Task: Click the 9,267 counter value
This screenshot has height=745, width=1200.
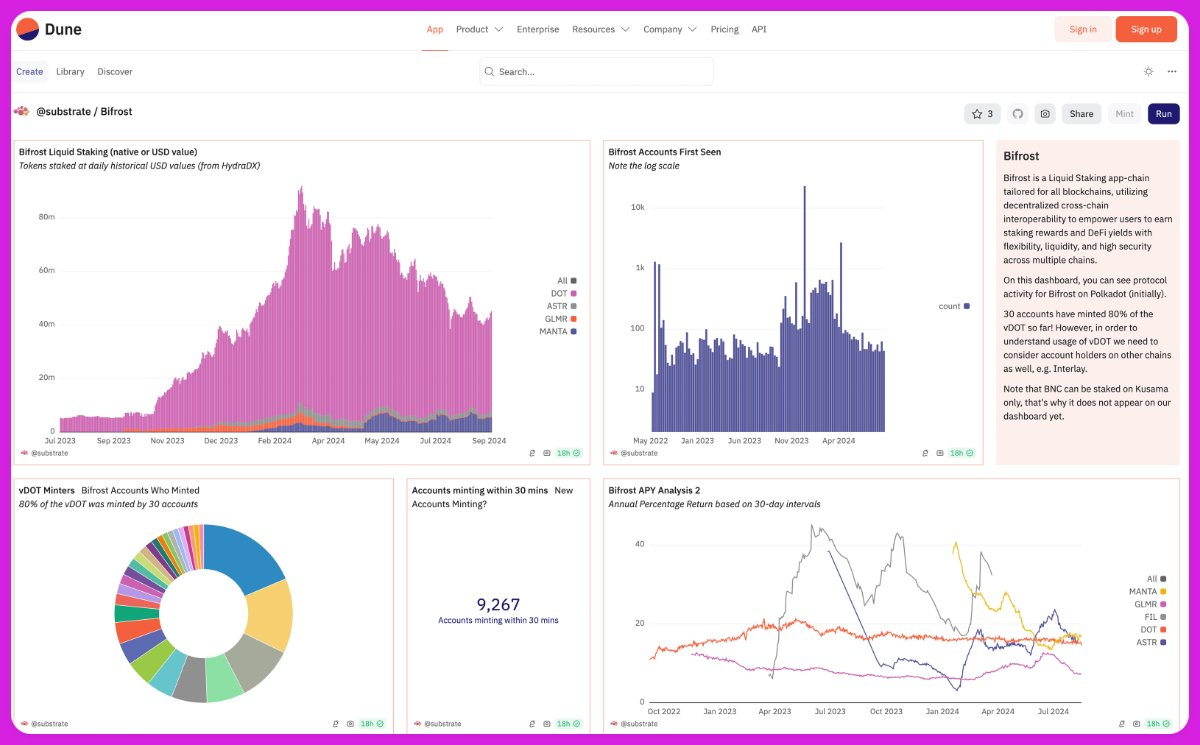Action: 498,604
